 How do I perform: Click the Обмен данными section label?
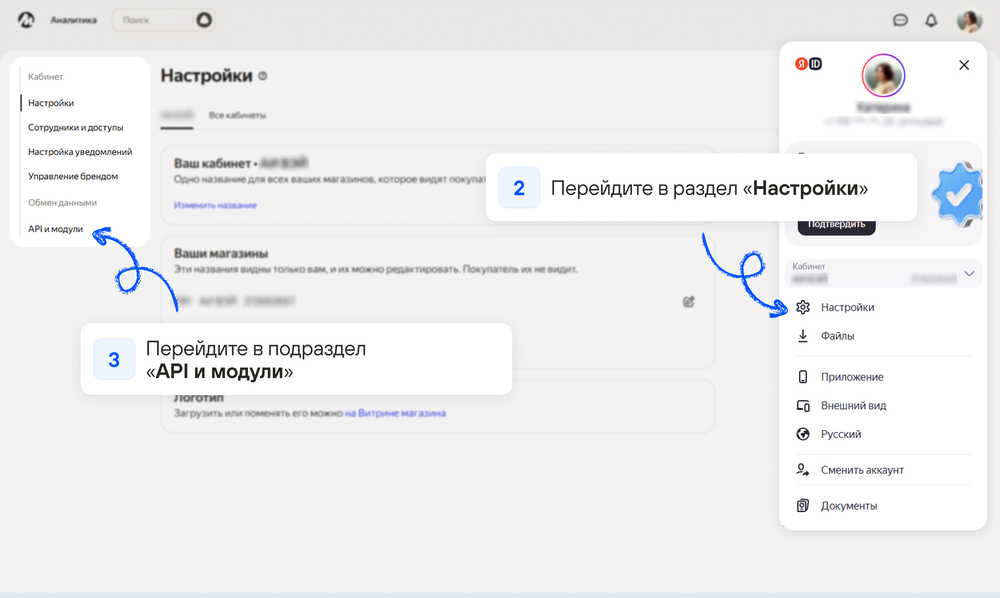pos(62,203)
